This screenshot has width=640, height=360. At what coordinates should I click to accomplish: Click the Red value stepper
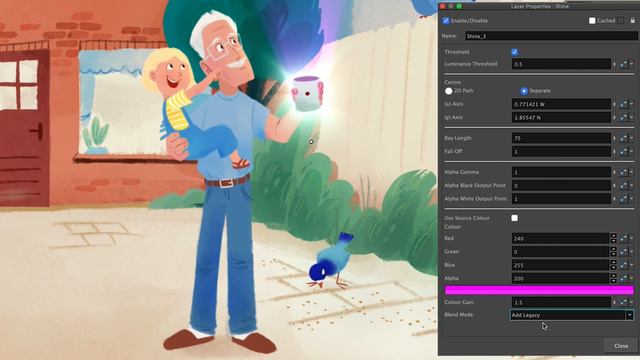click(x=613, y=238)
